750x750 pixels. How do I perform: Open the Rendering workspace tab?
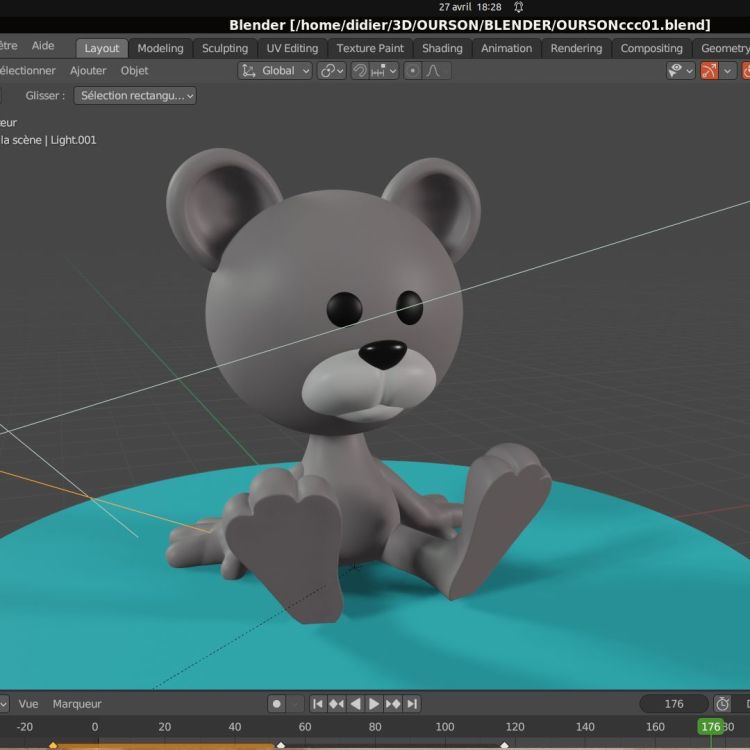pos(576,48)
